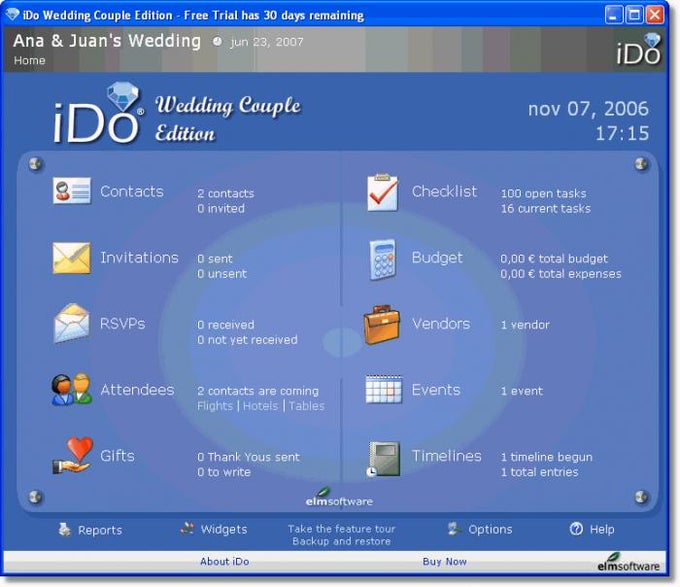This screenshot has width=680, height=587.
Task: Open the Budget calculator icon
Action: click(x=382, y=259)
